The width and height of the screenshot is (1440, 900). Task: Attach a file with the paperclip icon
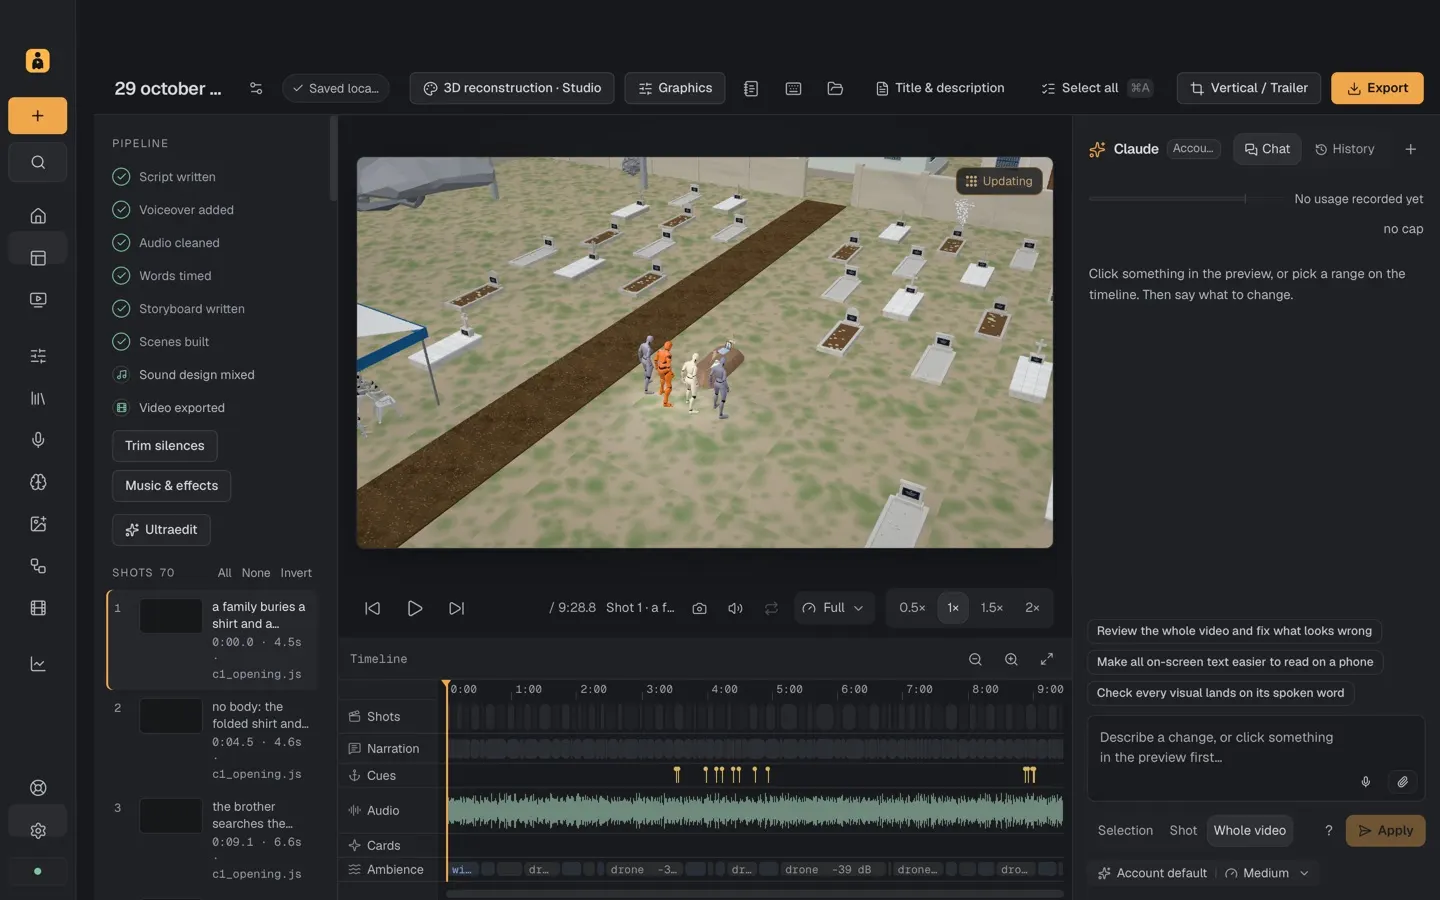click(x=1402, y=782)
